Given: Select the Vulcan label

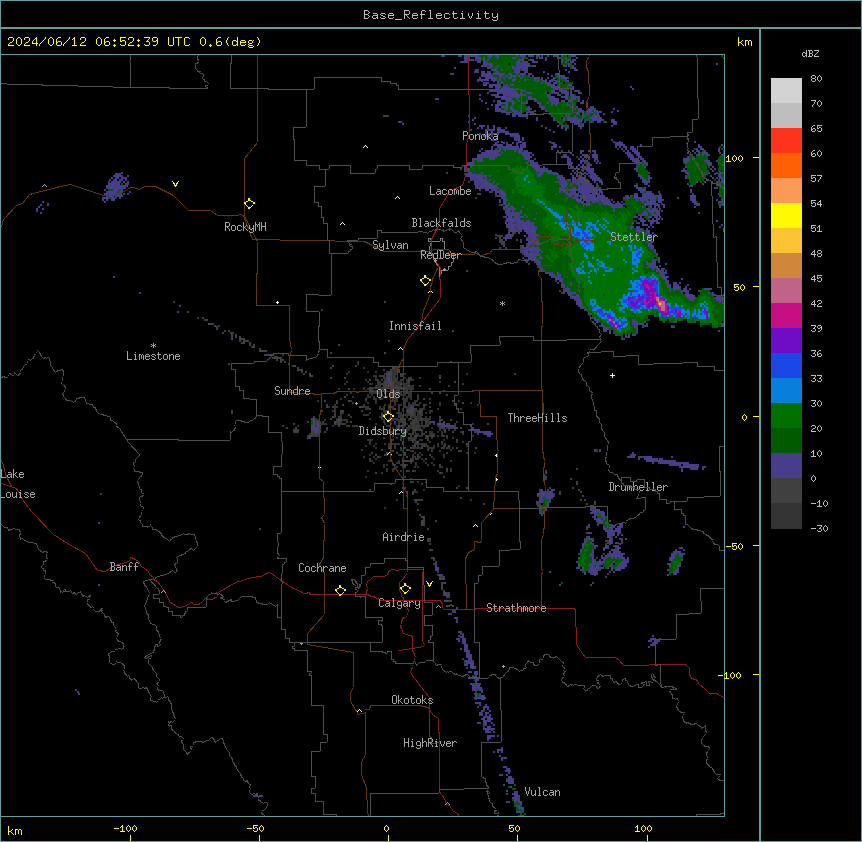Looking at the screenshot, I should (543, 792).
